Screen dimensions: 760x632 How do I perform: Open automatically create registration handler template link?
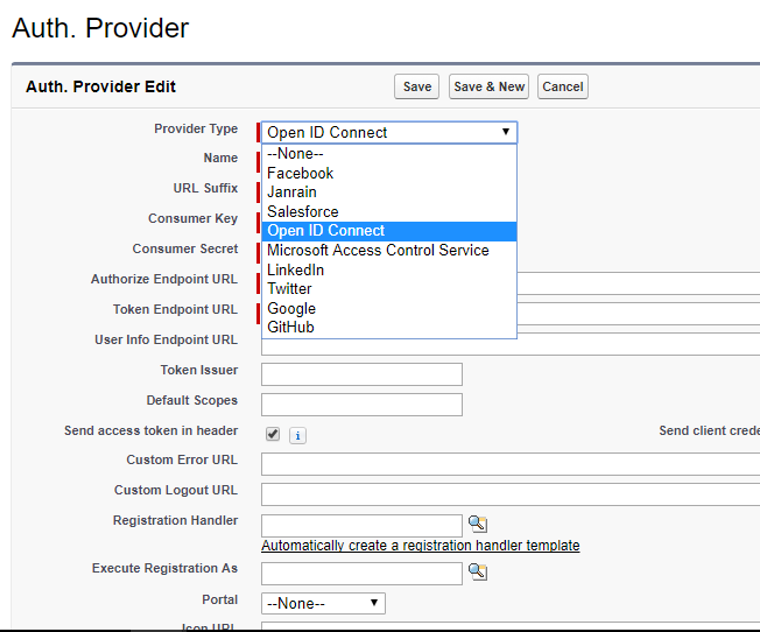420,546
